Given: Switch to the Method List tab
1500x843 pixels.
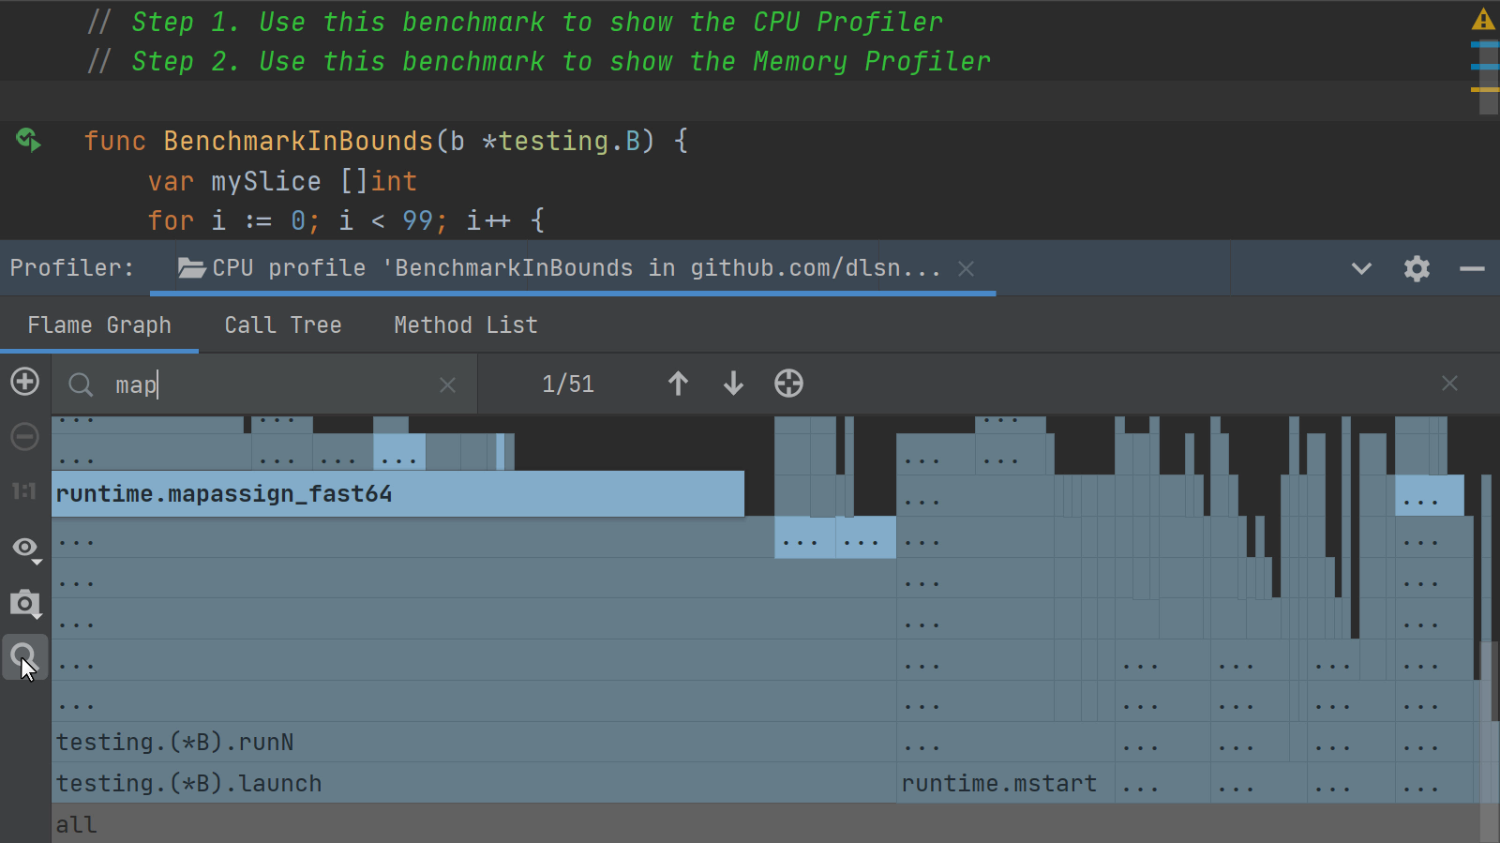Looking at the screenshot, I should [465, 326].
